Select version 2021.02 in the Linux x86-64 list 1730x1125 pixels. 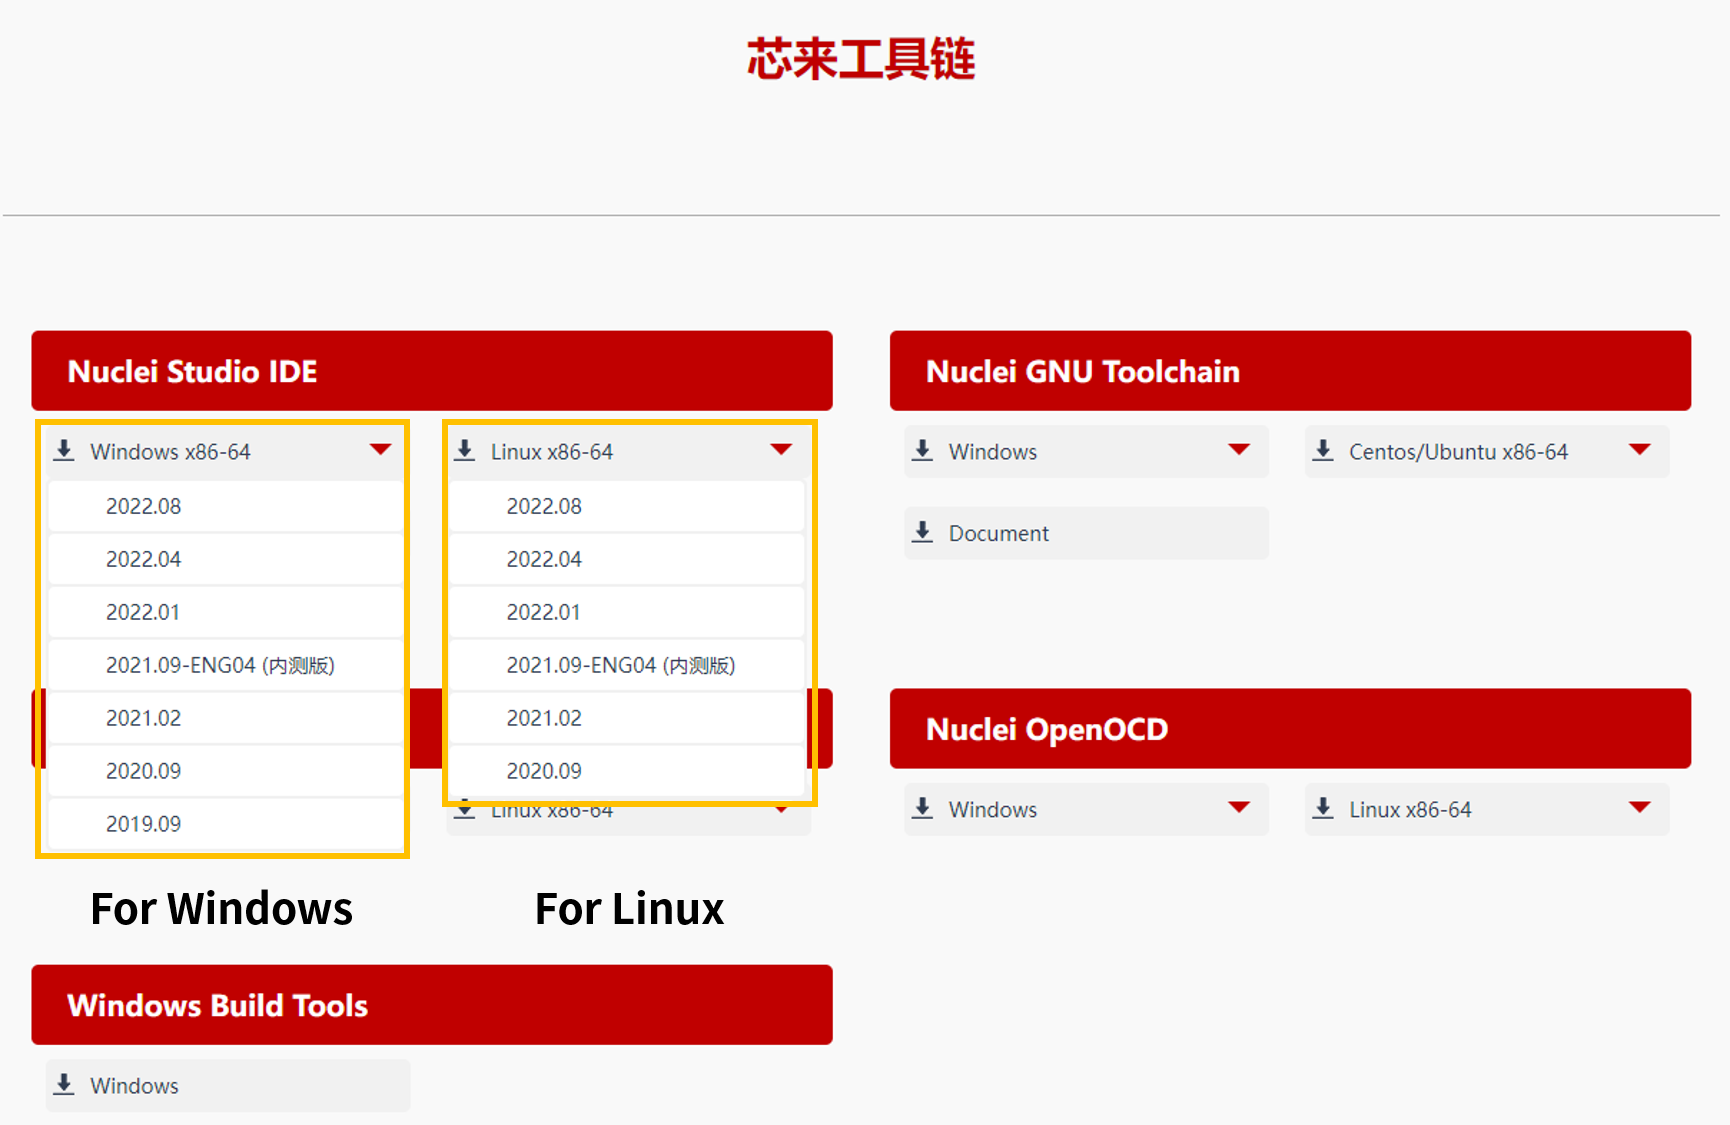626,718
